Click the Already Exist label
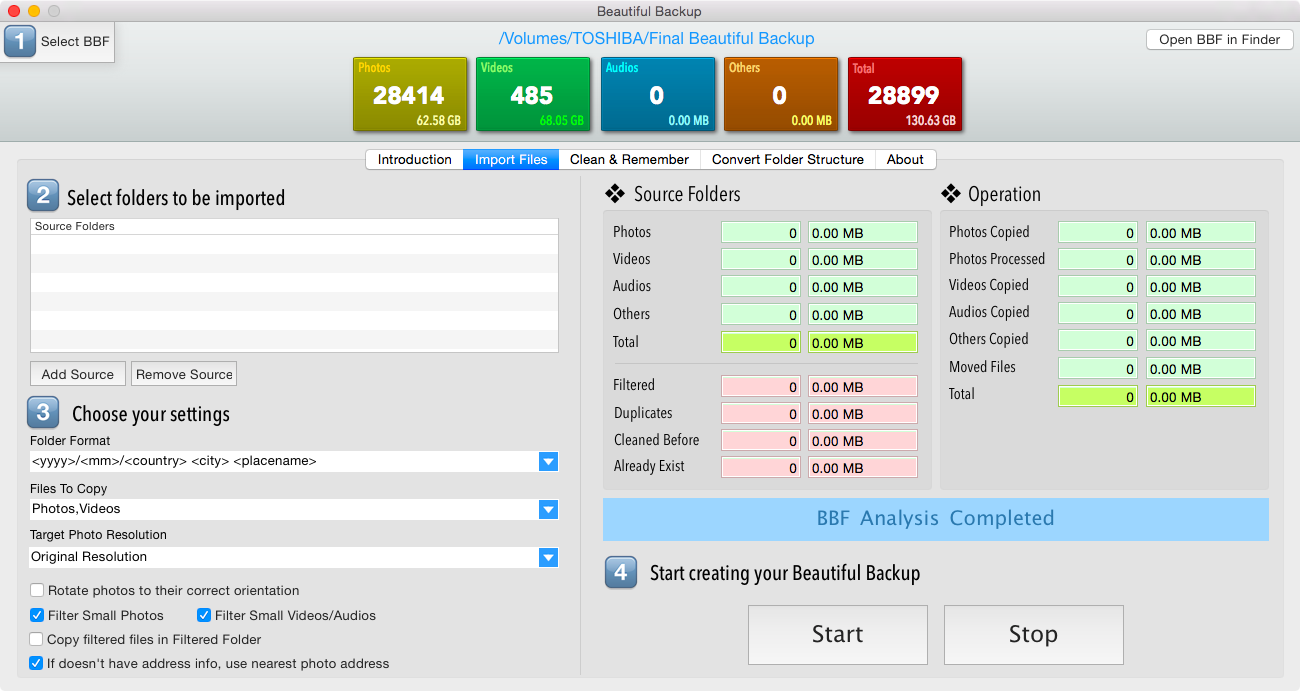 [x=649, y=466]
